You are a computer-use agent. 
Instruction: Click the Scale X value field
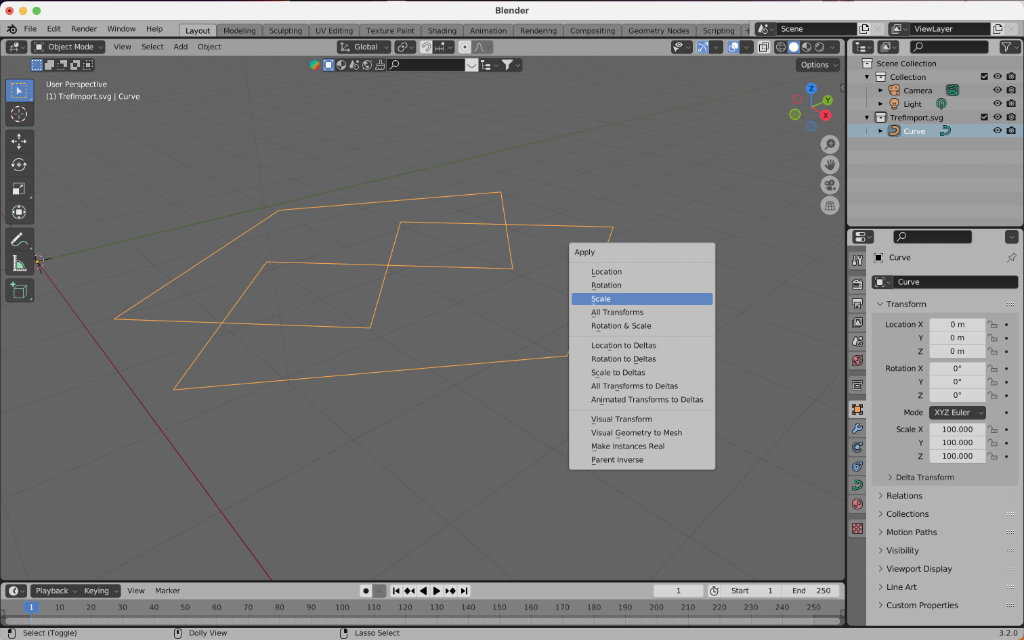pos(957,429)
